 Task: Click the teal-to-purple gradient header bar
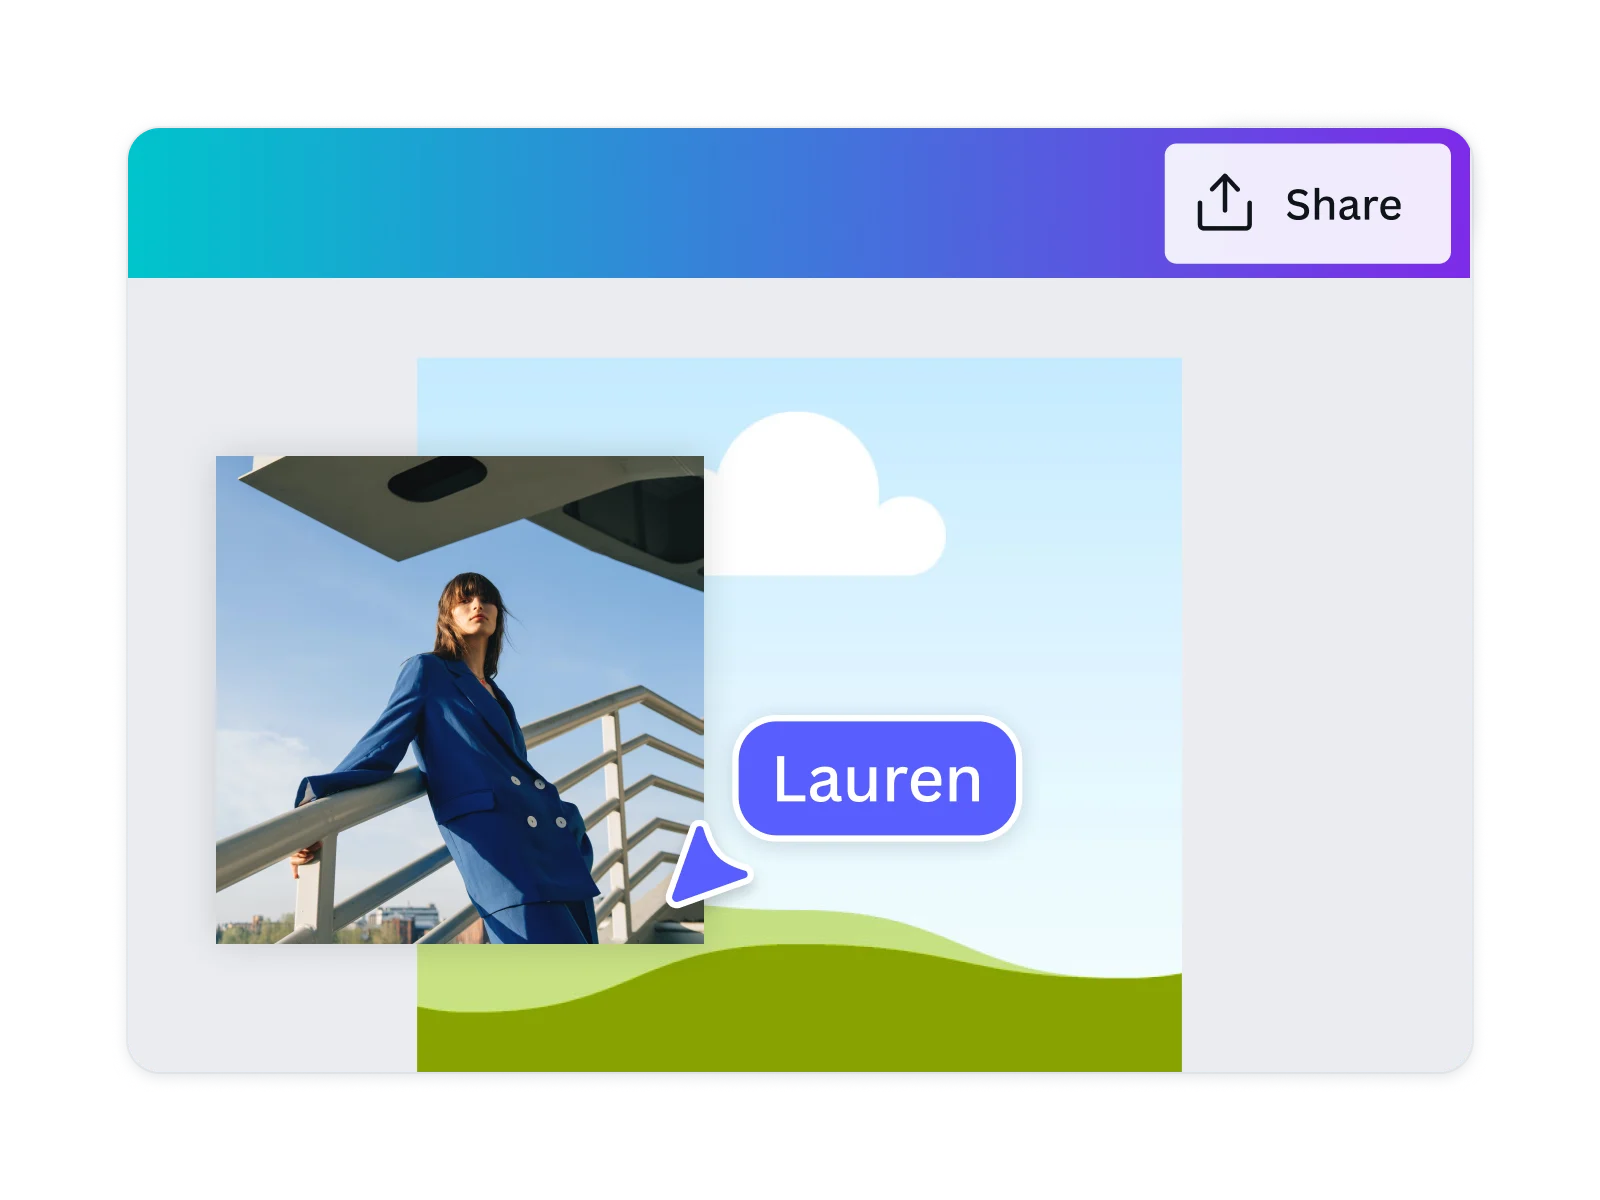(x=640, y=203)
